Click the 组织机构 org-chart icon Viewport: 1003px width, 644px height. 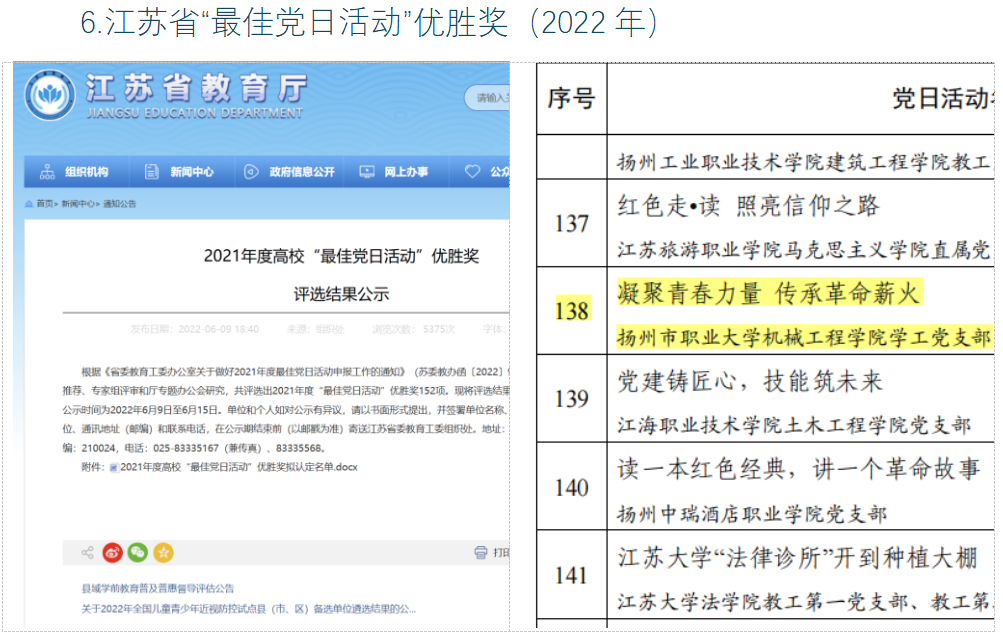pos(47,172)
